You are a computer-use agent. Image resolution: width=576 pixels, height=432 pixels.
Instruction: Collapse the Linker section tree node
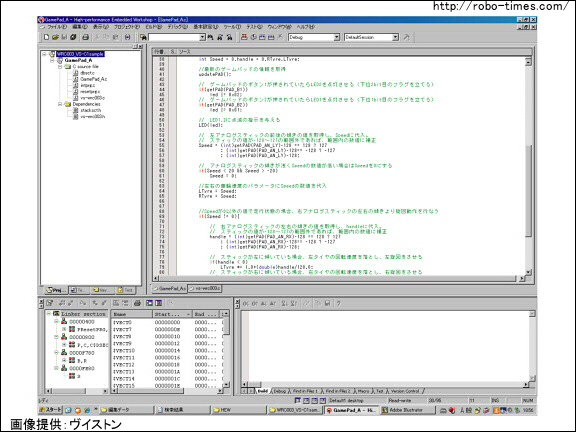tap(48, 314)
